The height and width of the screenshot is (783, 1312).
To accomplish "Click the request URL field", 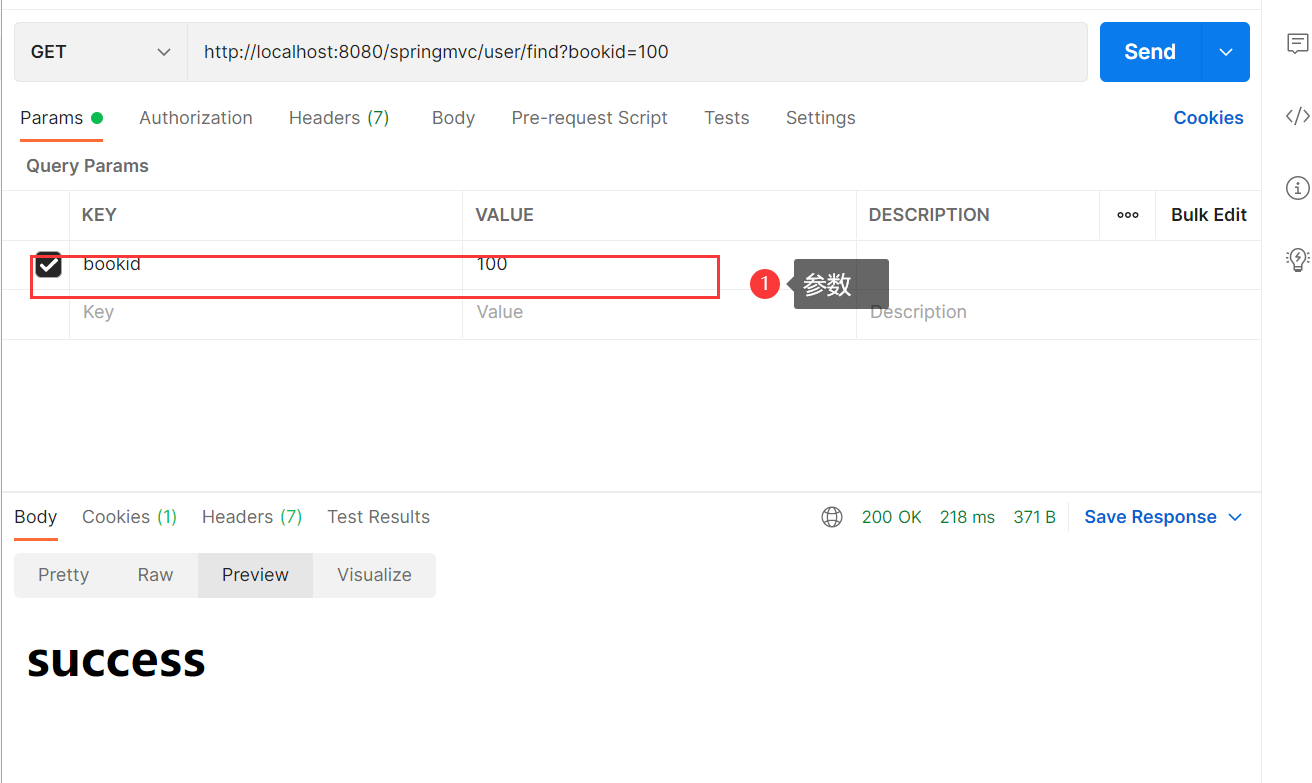I will tap(637, 52).
